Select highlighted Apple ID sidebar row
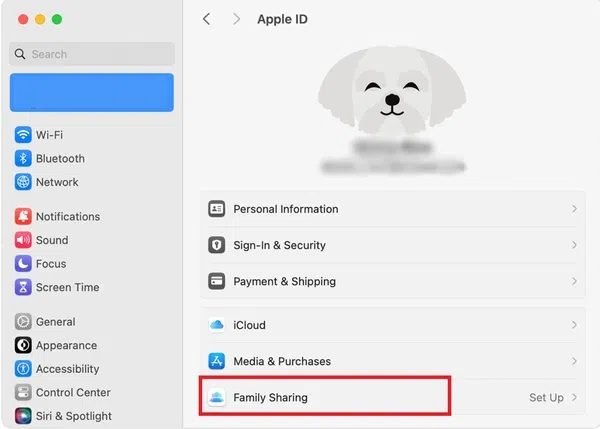The image size is (600, 429). click(92, 93)
